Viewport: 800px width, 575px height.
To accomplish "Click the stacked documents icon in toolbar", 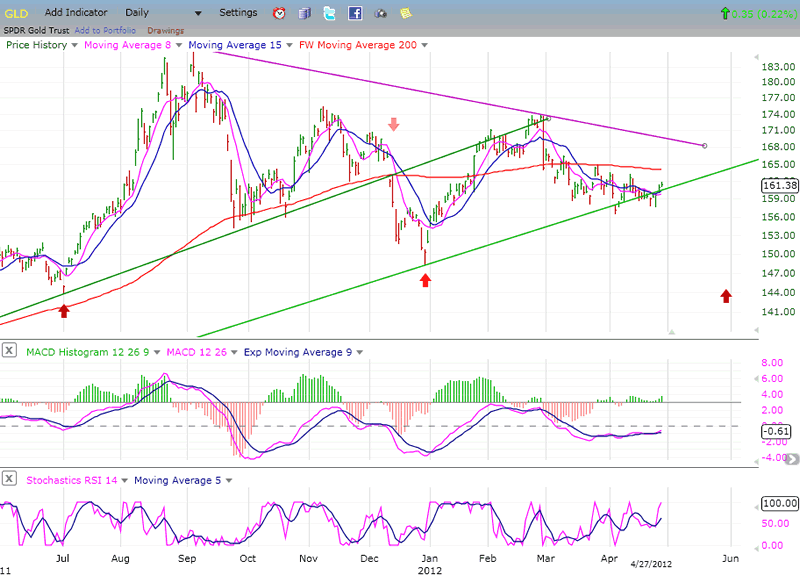I will click(x=304, y=13).
